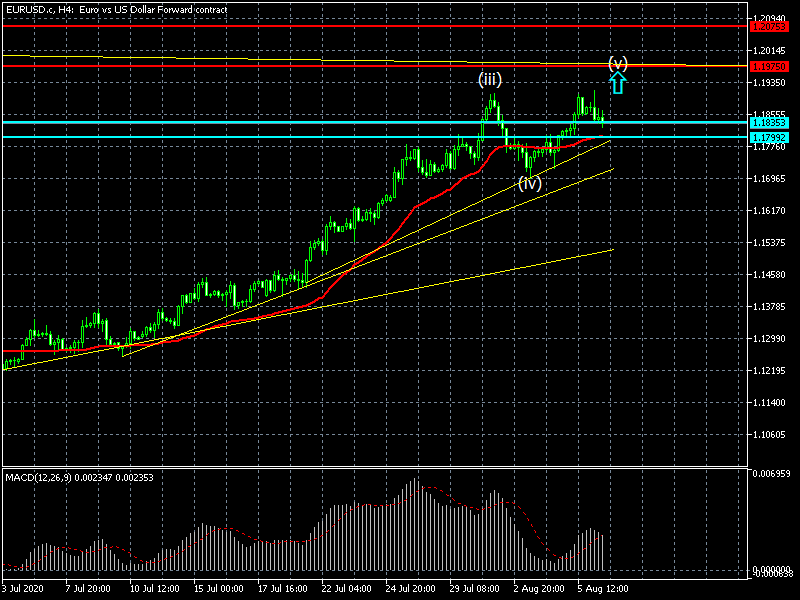
Task: Click the cyan 1.17992 price tag
Action: point(767,136)
